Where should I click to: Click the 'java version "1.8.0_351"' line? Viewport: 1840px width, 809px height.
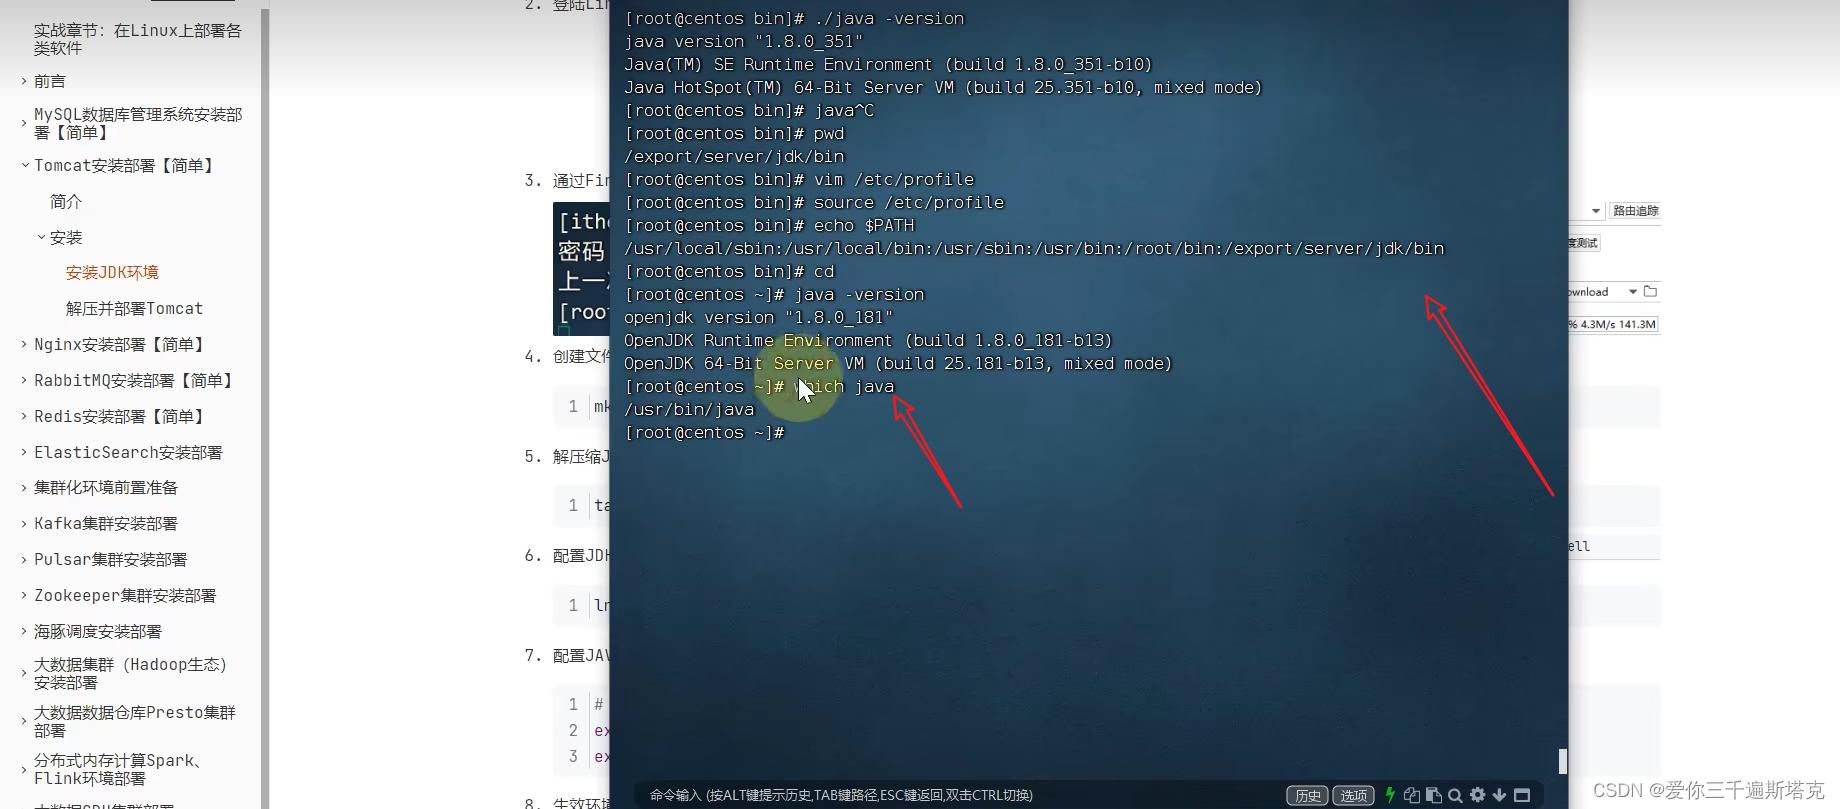(x=743, y=42)
